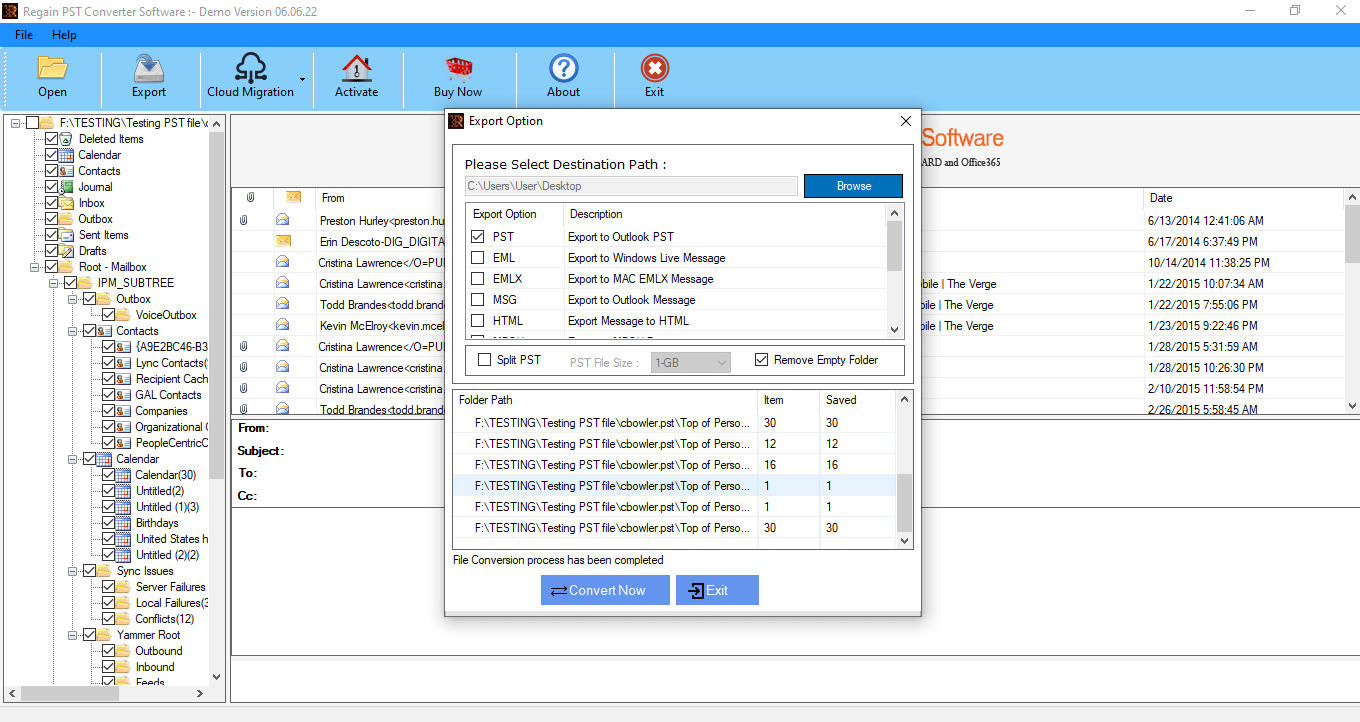
Task: Uncheck the Remove Empty Folder option
Action: point(762,360)
